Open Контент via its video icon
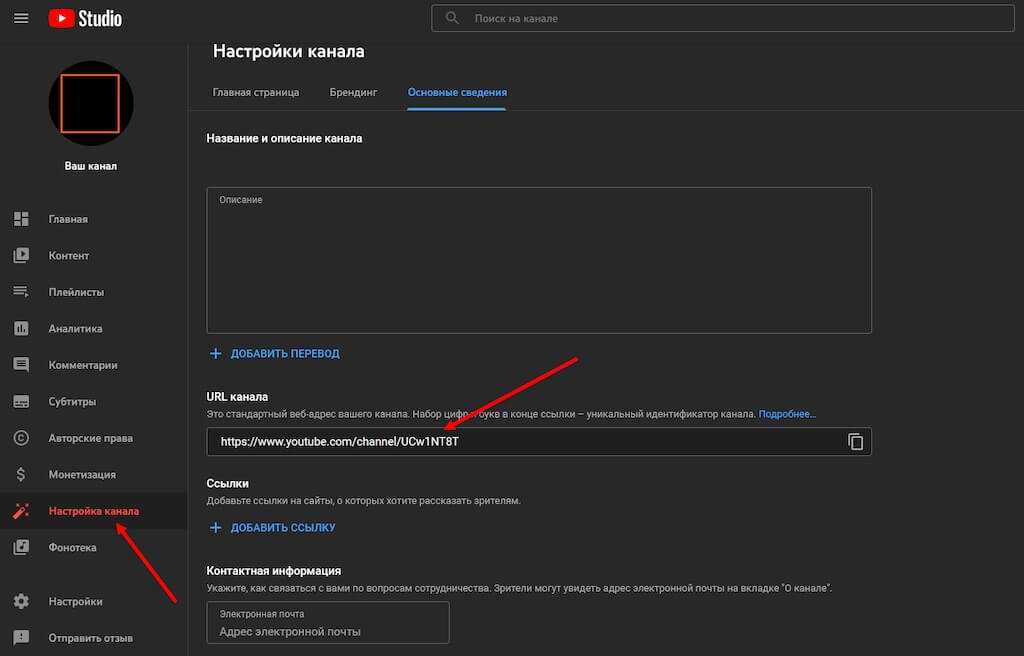Screen dimensions: 1024x656 pyautogui.click(x=21, y=256)
